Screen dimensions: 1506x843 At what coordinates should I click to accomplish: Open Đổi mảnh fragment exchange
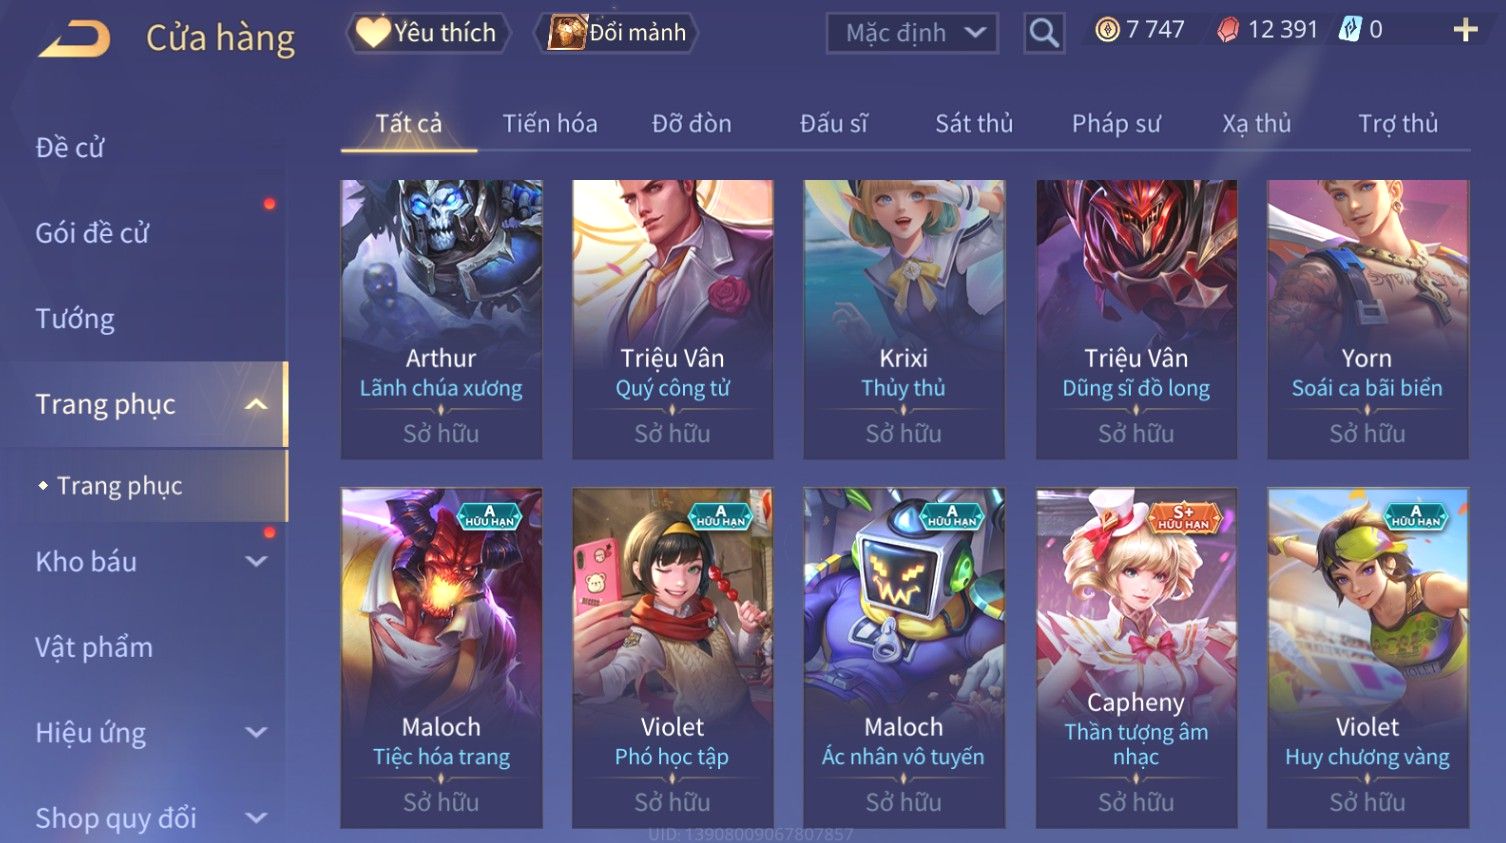coord(617,33)
